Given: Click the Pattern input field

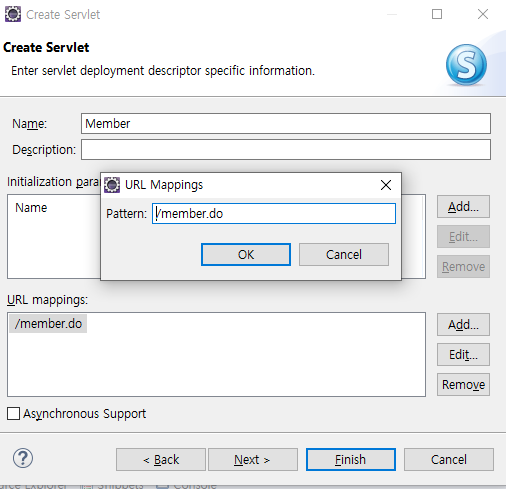Looking at the screenshot, I should tap(274, 213).
